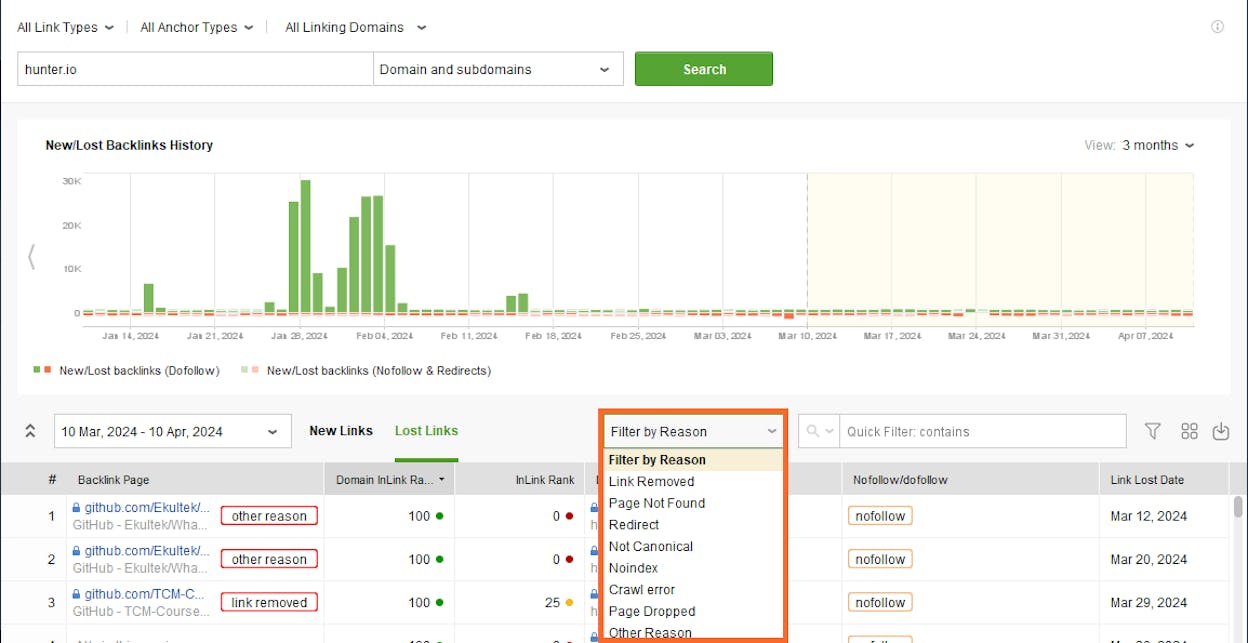
Task: Click 'Mar 12, 2024' date cell
Action: tap(1149, 516)
